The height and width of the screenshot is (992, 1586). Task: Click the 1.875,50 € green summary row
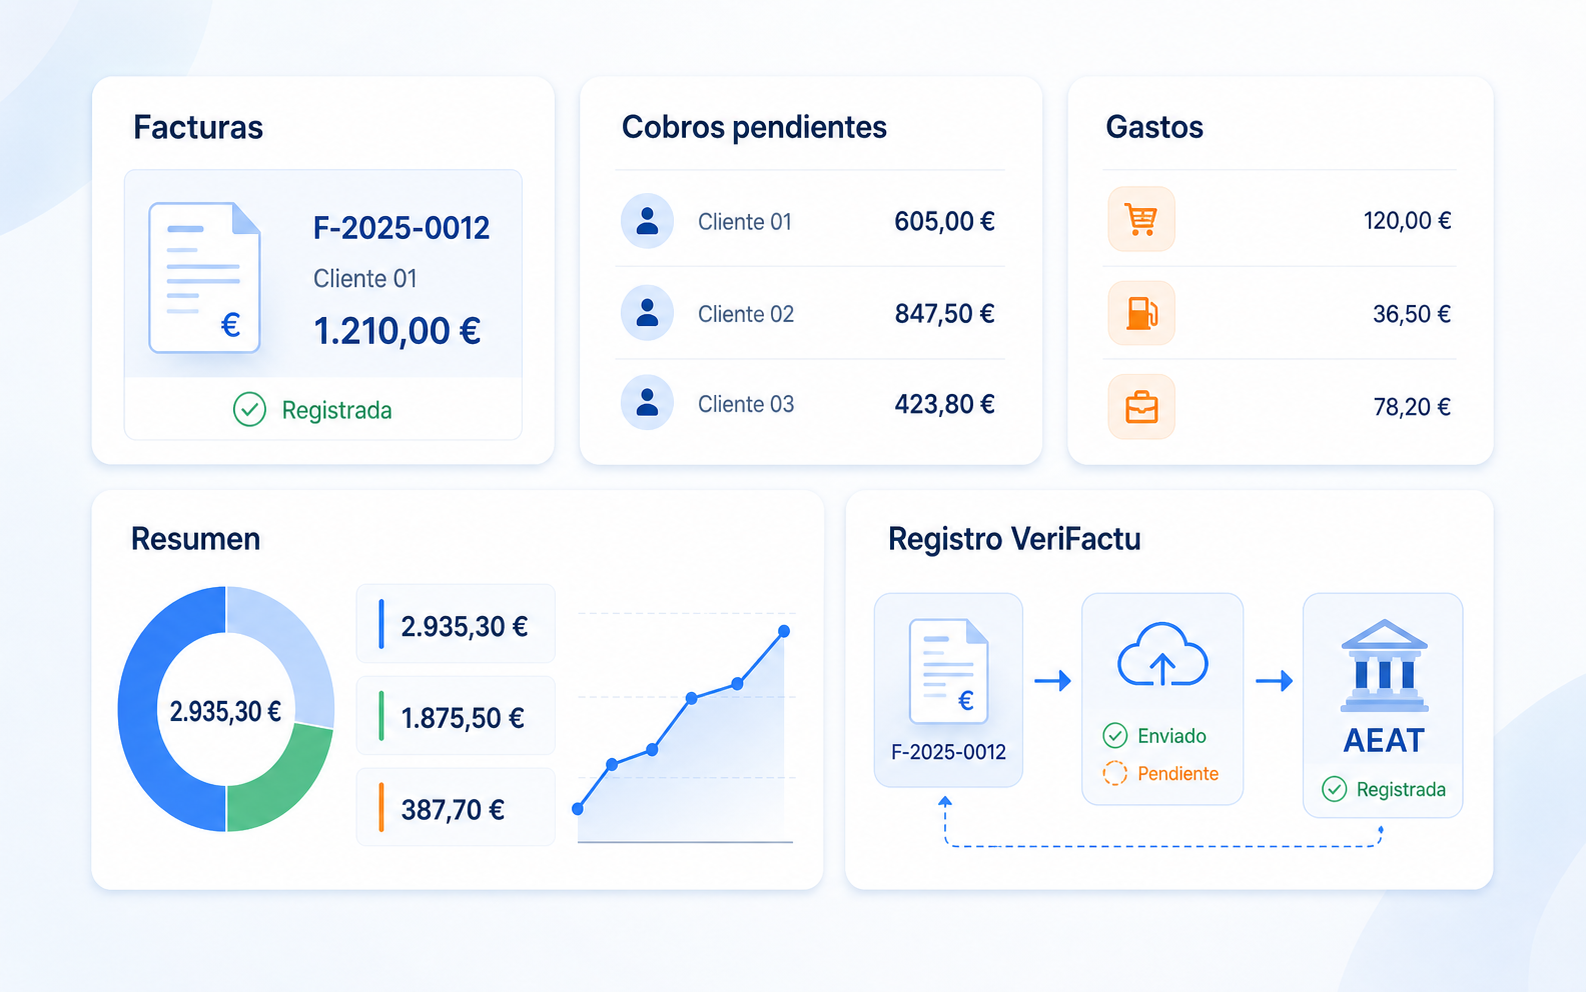(x=455, y=716)
